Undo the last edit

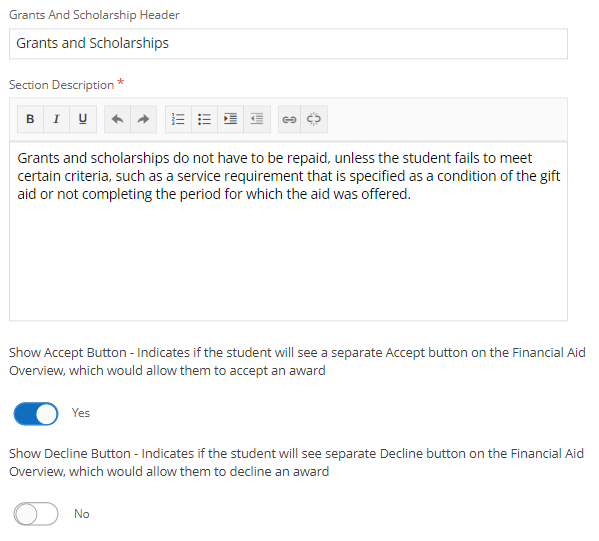coord(117,119)
